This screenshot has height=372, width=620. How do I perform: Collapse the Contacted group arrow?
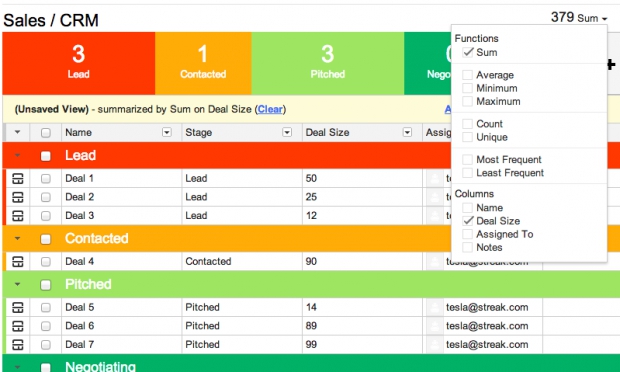coord(17,238)
